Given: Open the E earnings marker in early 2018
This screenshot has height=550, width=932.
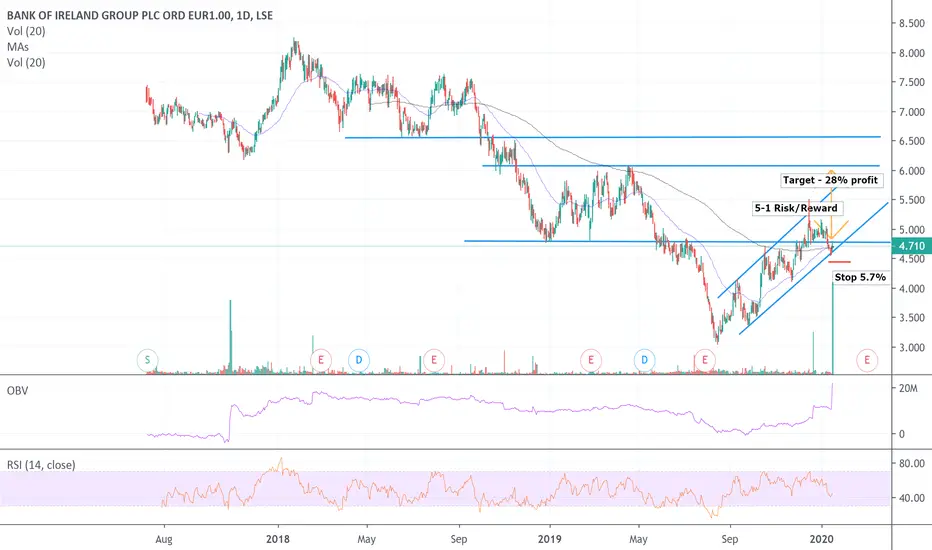Looking at the screenshot, I should [x=321, y=360].
